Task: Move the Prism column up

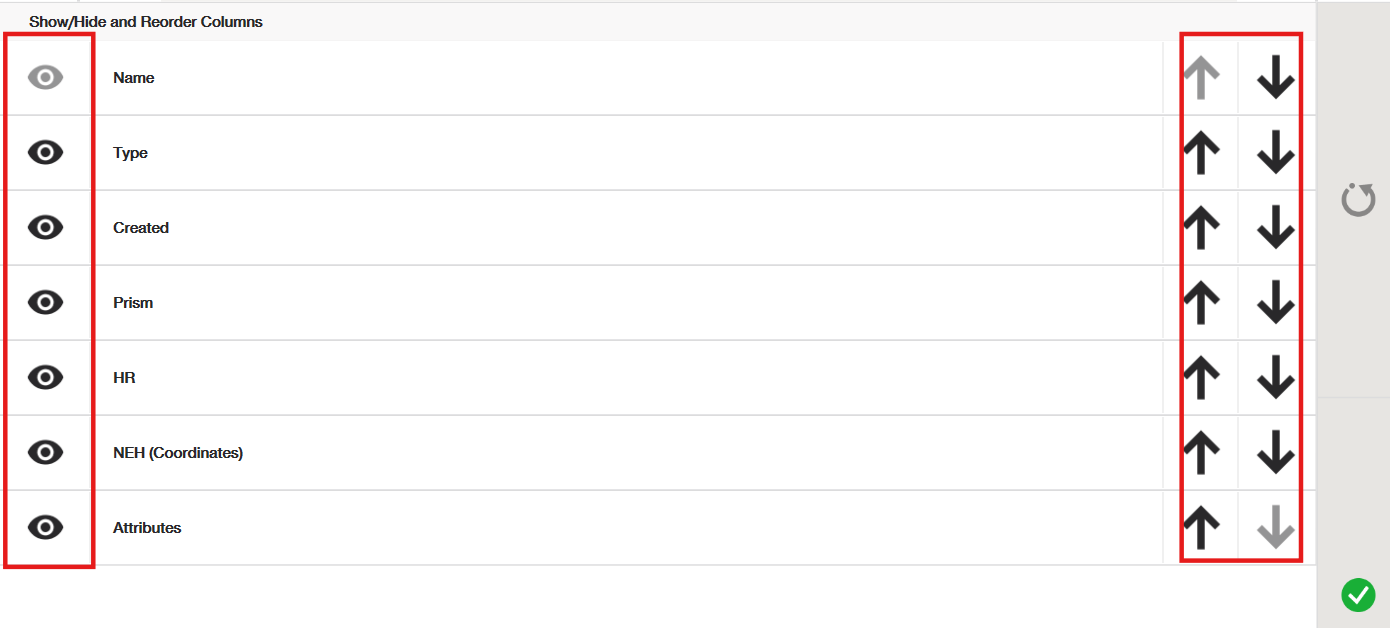Action: (1201, 303)
